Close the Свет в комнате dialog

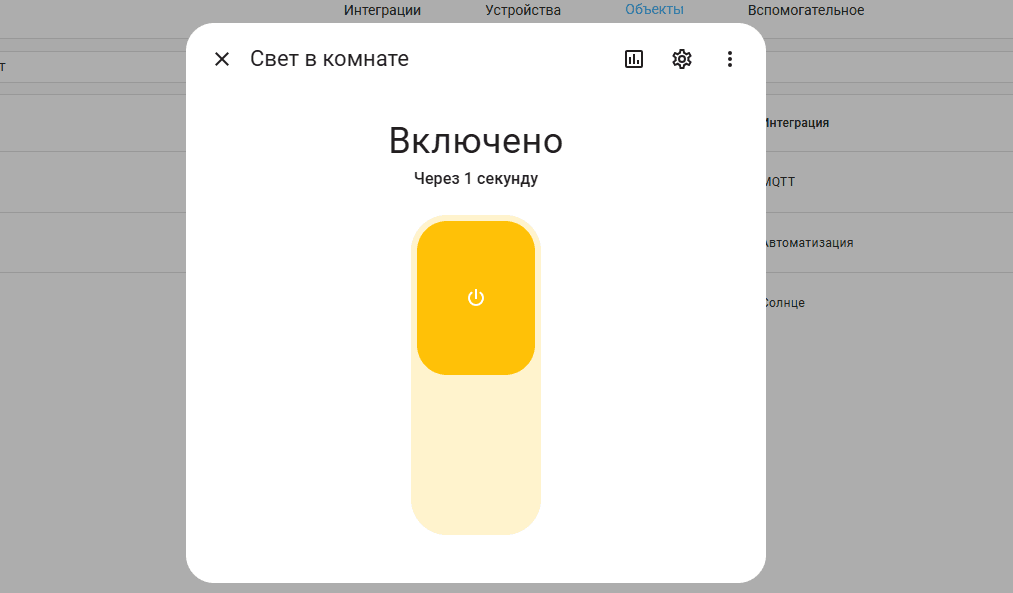pos(222,59)
